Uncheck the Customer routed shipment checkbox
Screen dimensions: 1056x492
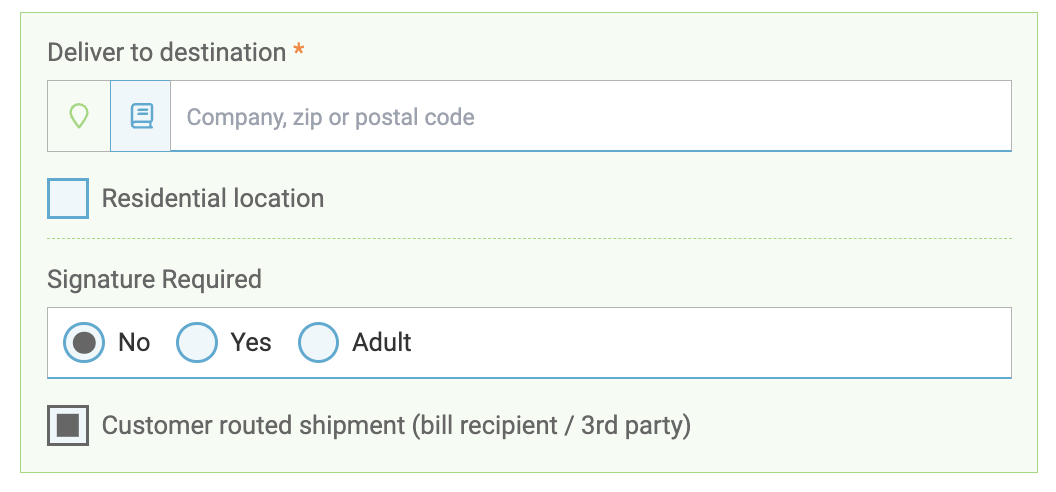68,426
